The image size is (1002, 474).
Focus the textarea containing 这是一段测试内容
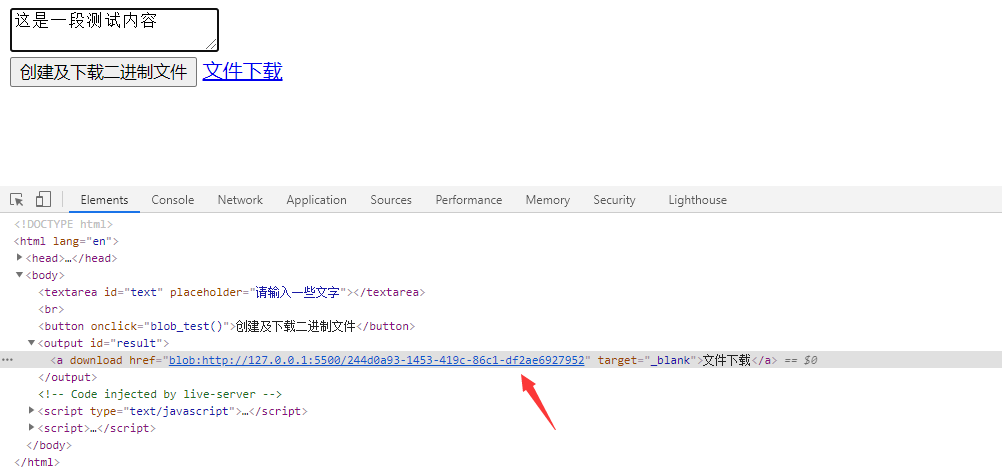click(114, 30)
